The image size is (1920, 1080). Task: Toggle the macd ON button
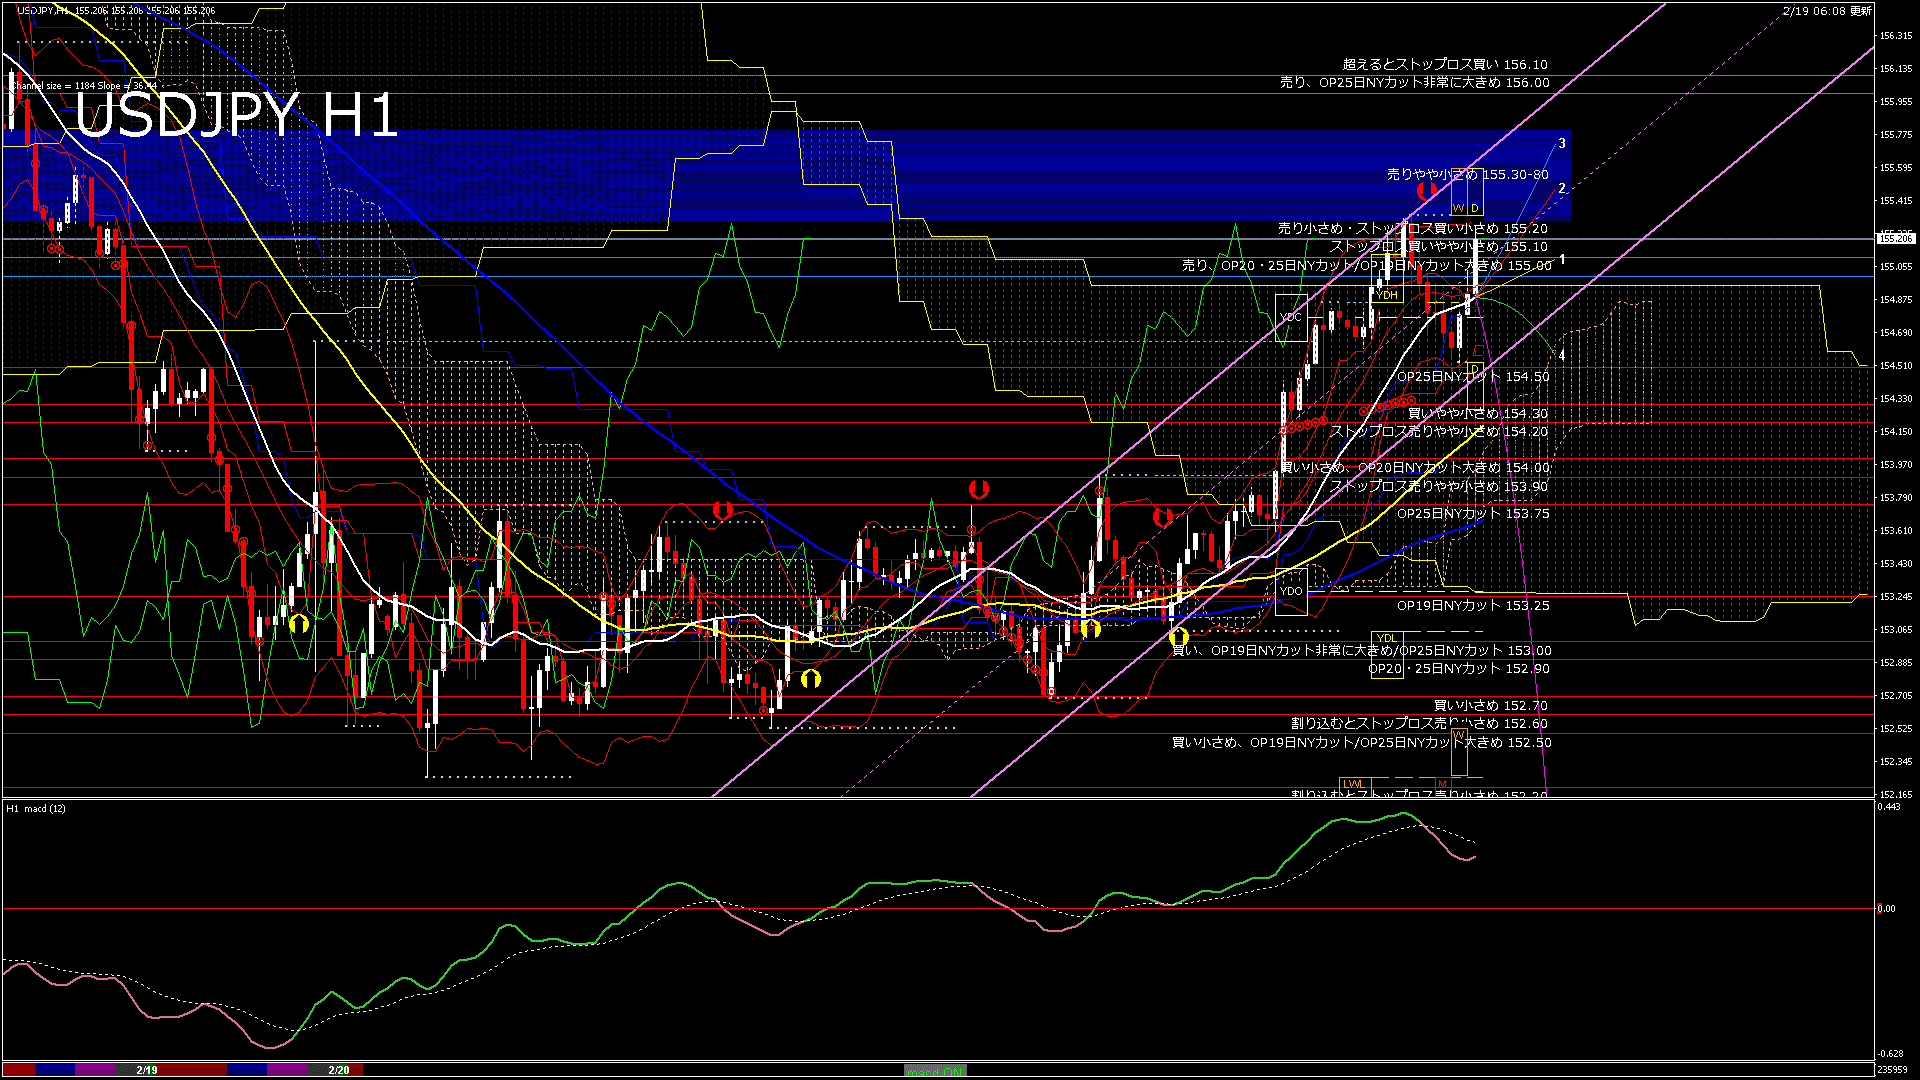point(935,1071)
